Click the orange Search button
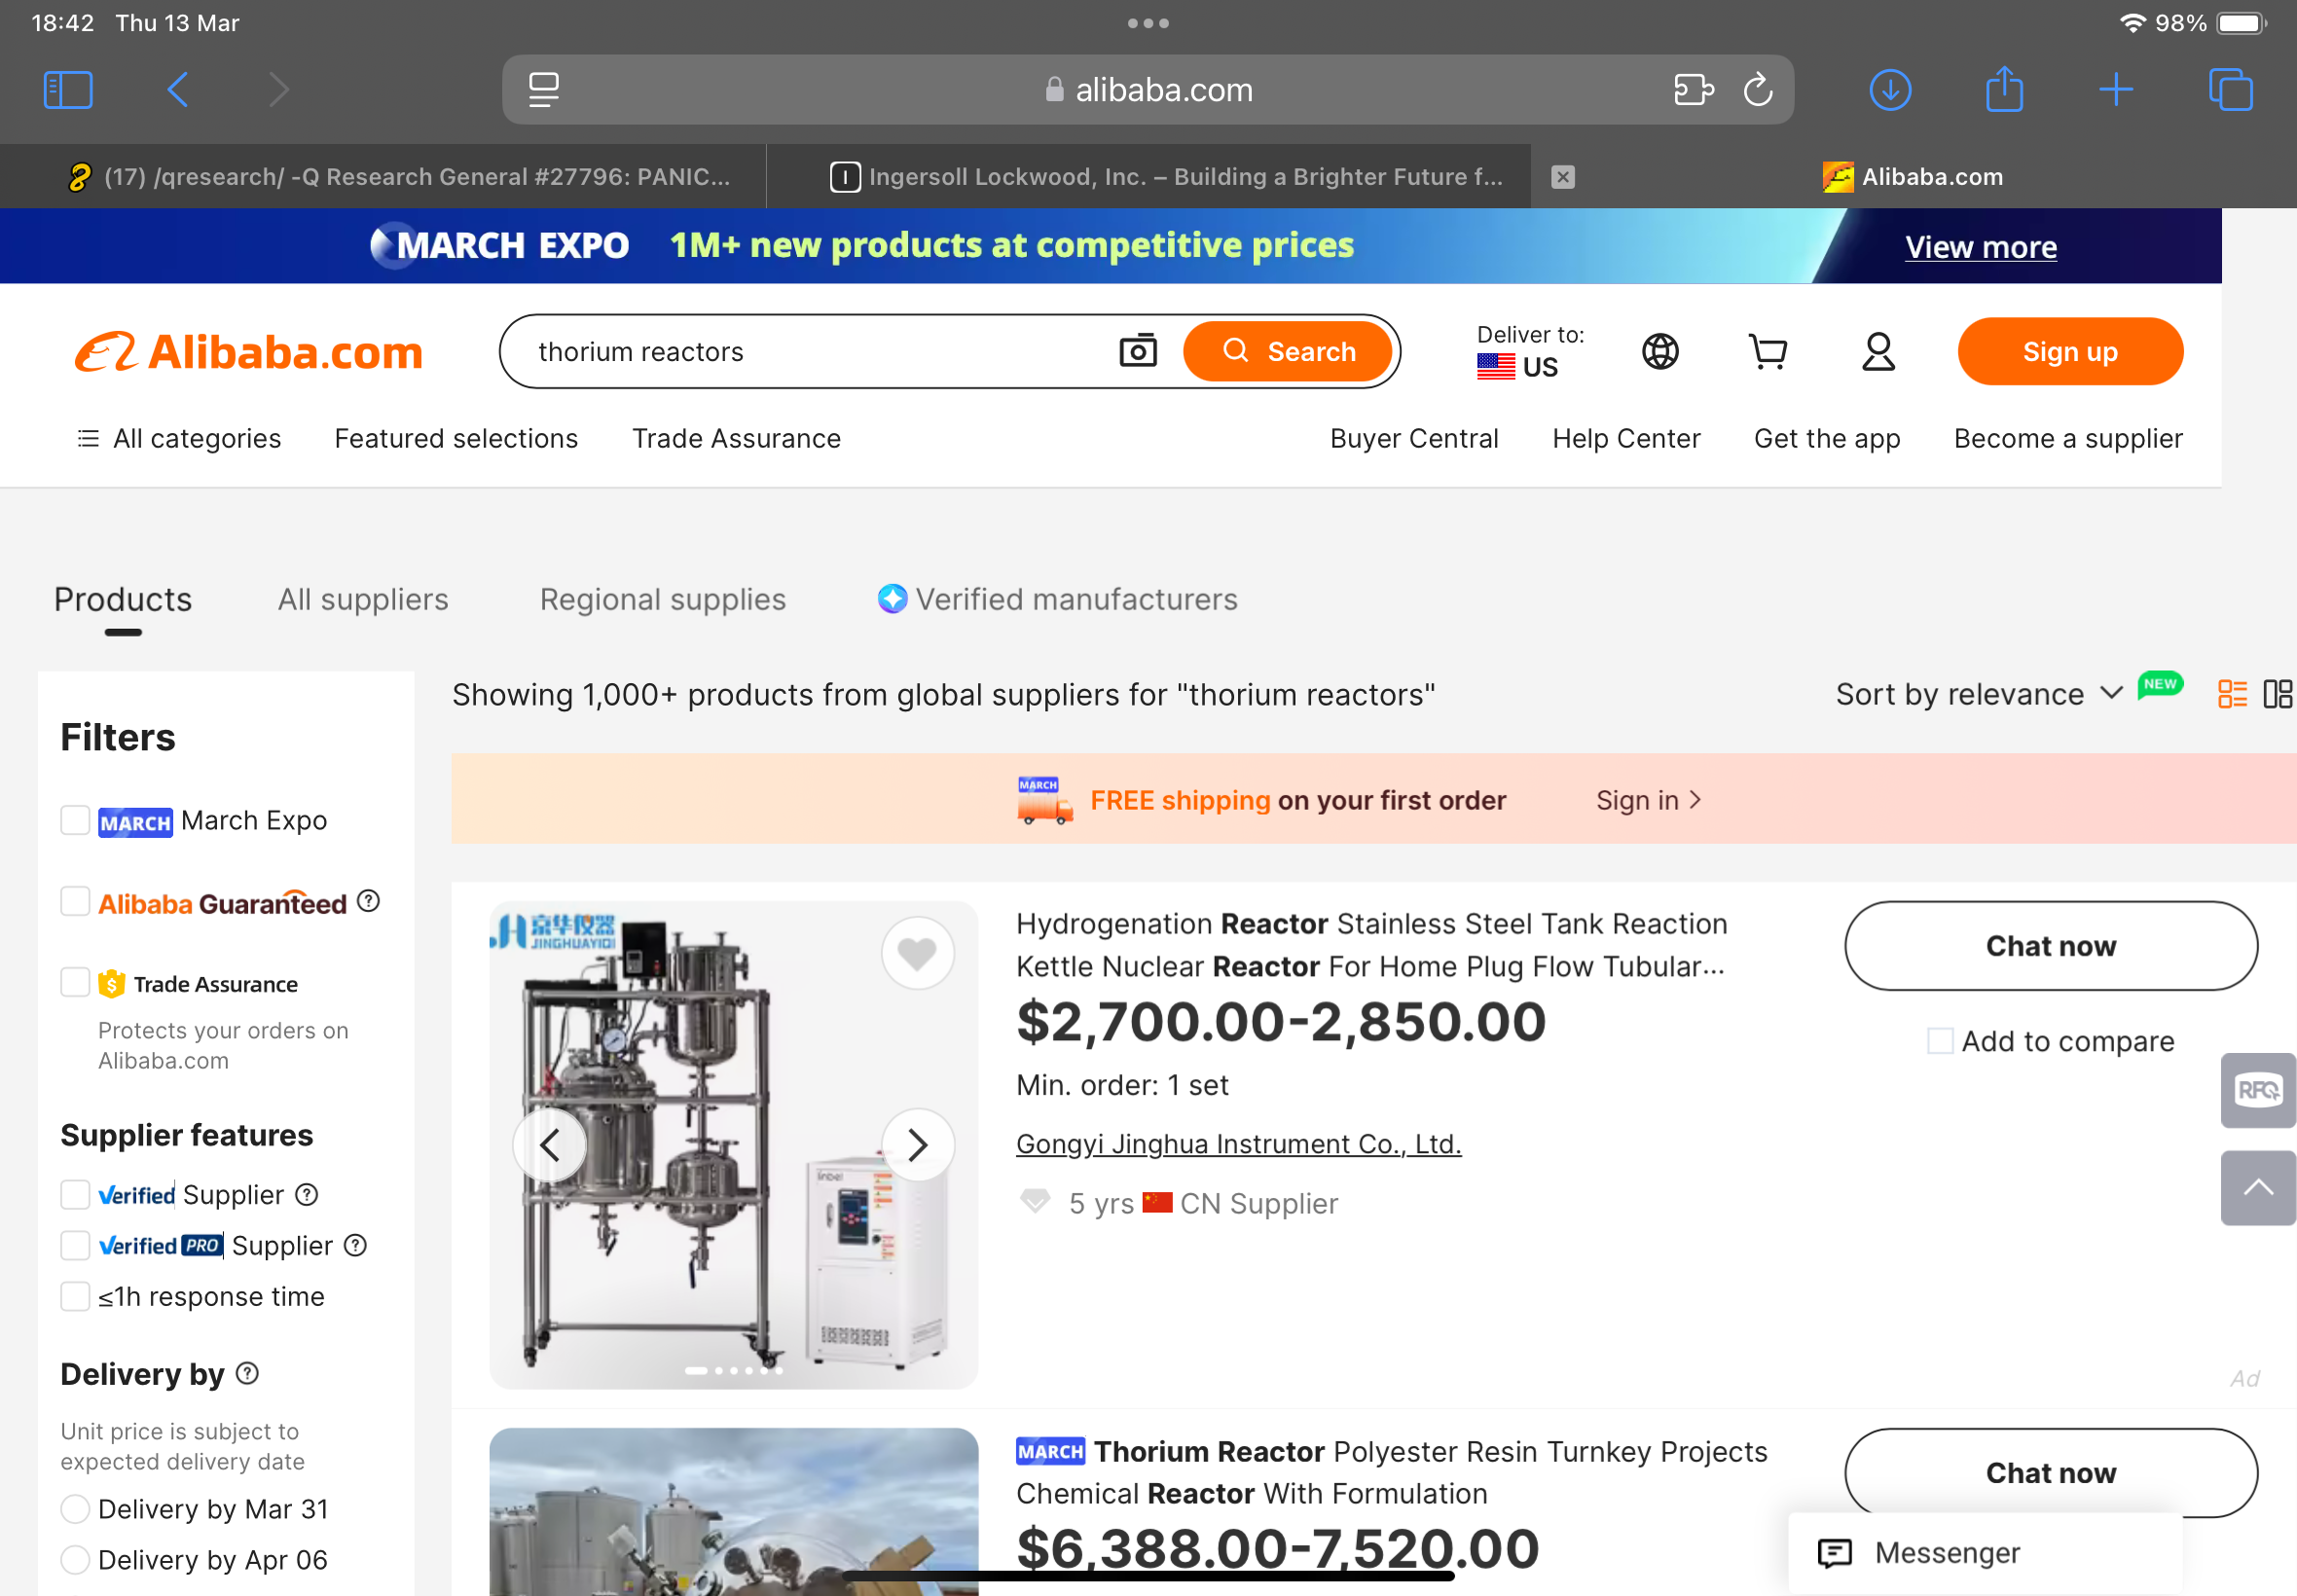The height and width of the screenshot is (1596, 2297). coord(1288,351)
